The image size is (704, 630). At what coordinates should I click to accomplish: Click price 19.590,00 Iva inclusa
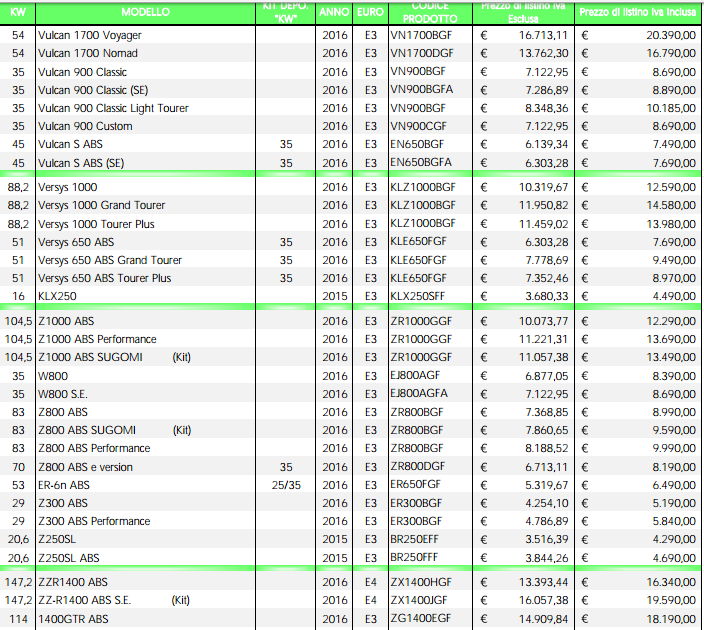click(x=671, y=600)
